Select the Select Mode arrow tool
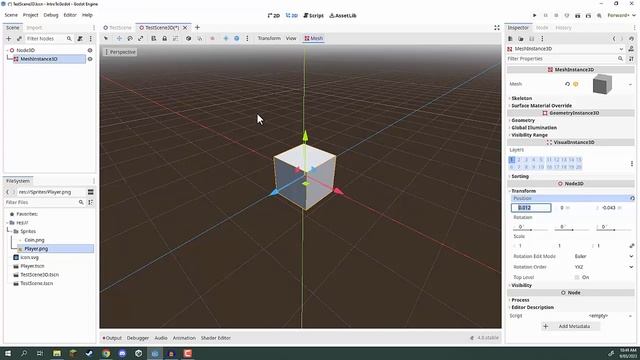The image size is (640, 360). [106, 38]
